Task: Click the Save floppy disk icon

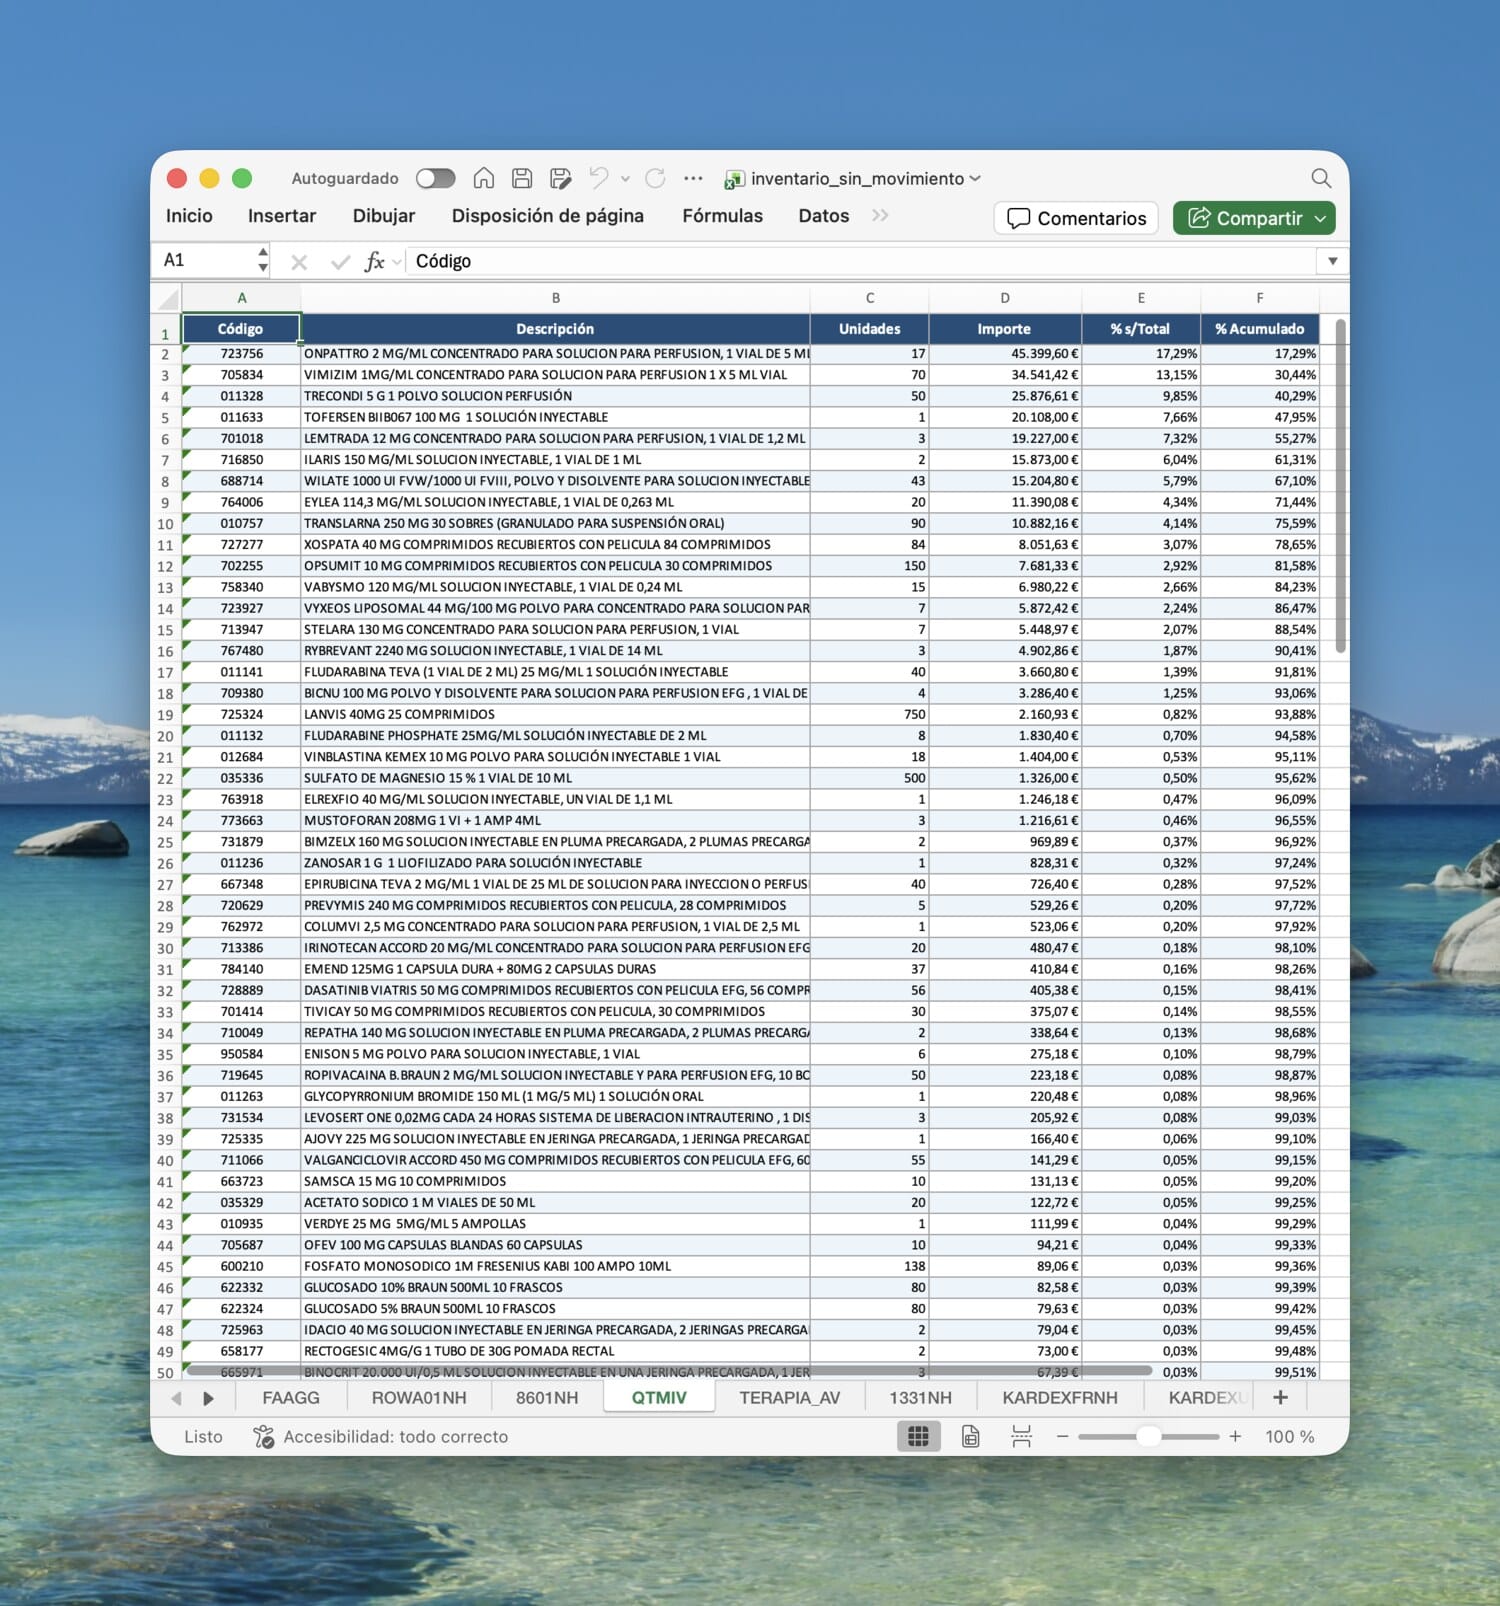Action: pos(522,178)
